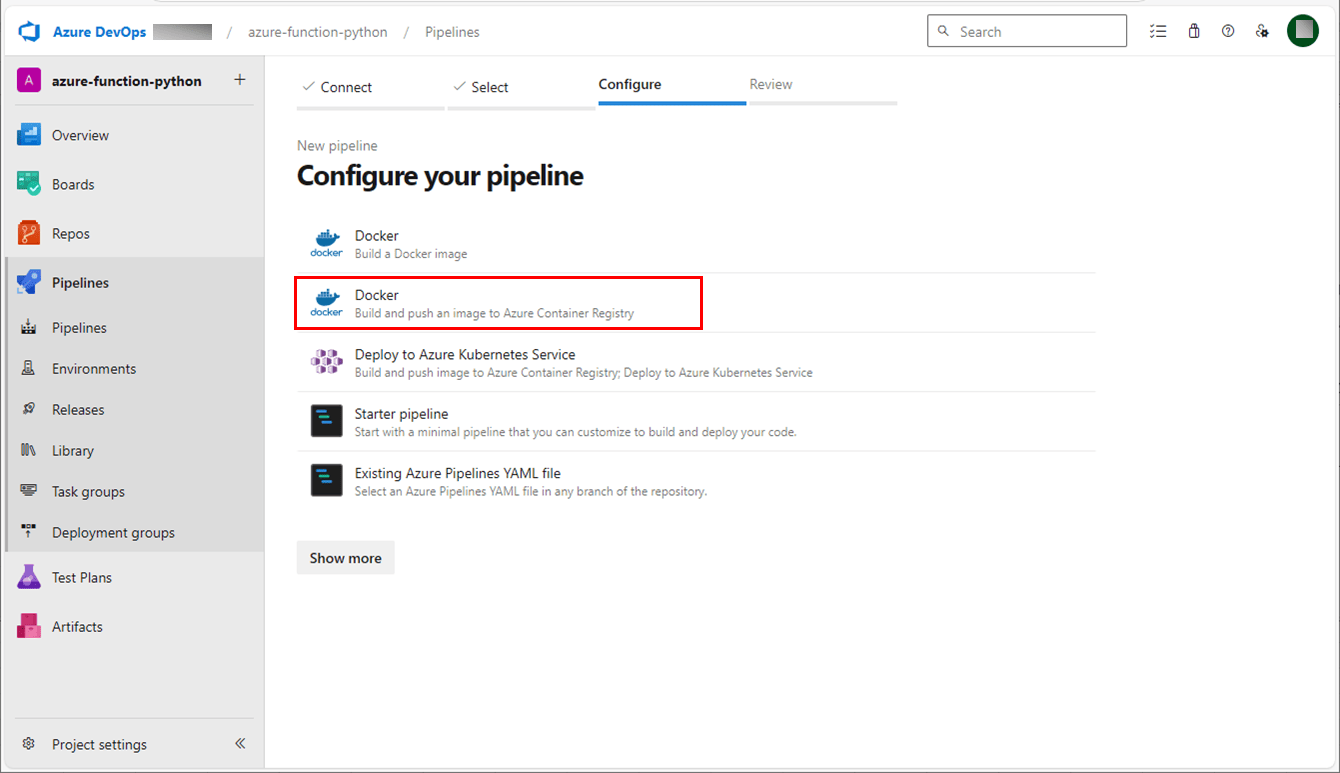This screenshot has height=773, width=1340.
Task: Open the user profile avatar
Action: [1303, 31]
